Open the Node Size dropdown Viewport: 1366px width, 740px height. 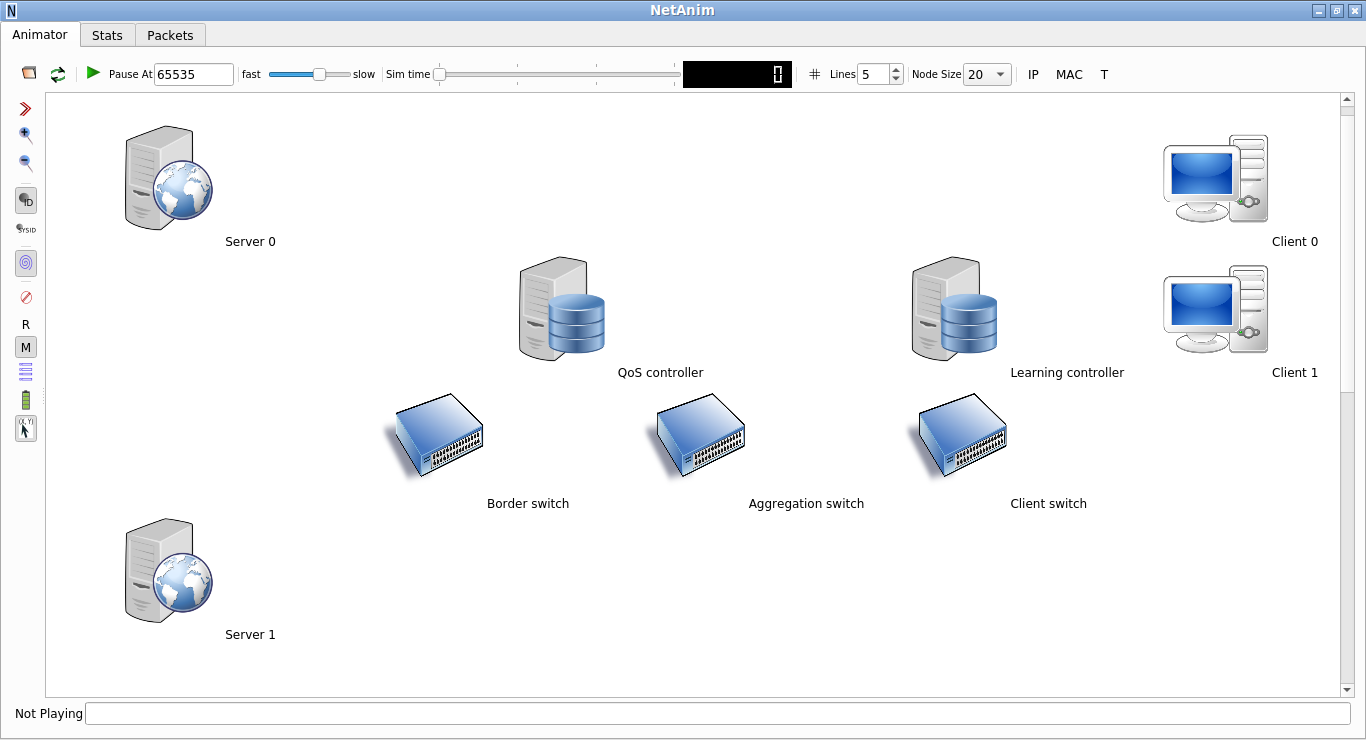(987, 74)
